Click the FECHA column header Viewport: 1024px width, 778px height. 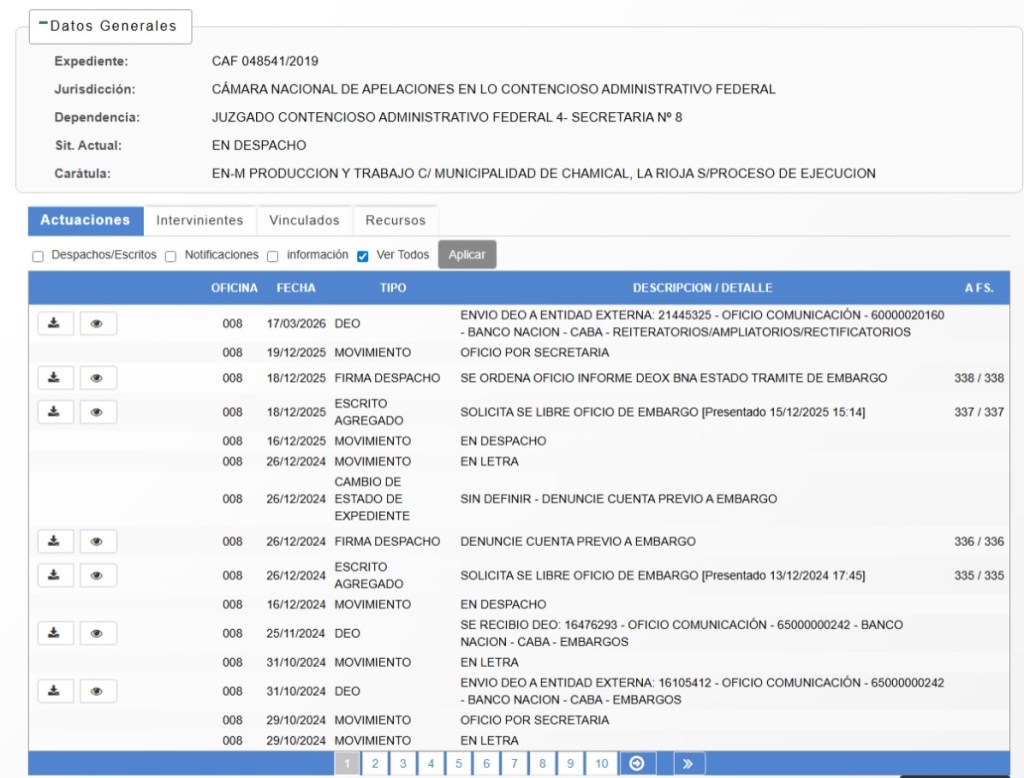(296, 287)
